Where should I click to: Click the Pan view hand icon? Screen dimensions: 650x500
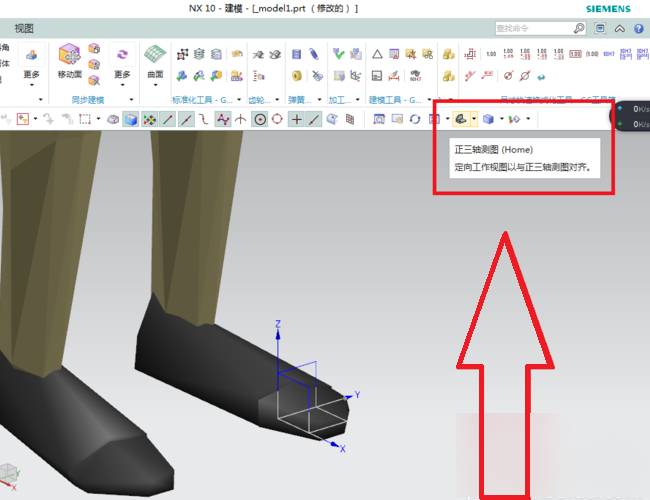point(397,119)
